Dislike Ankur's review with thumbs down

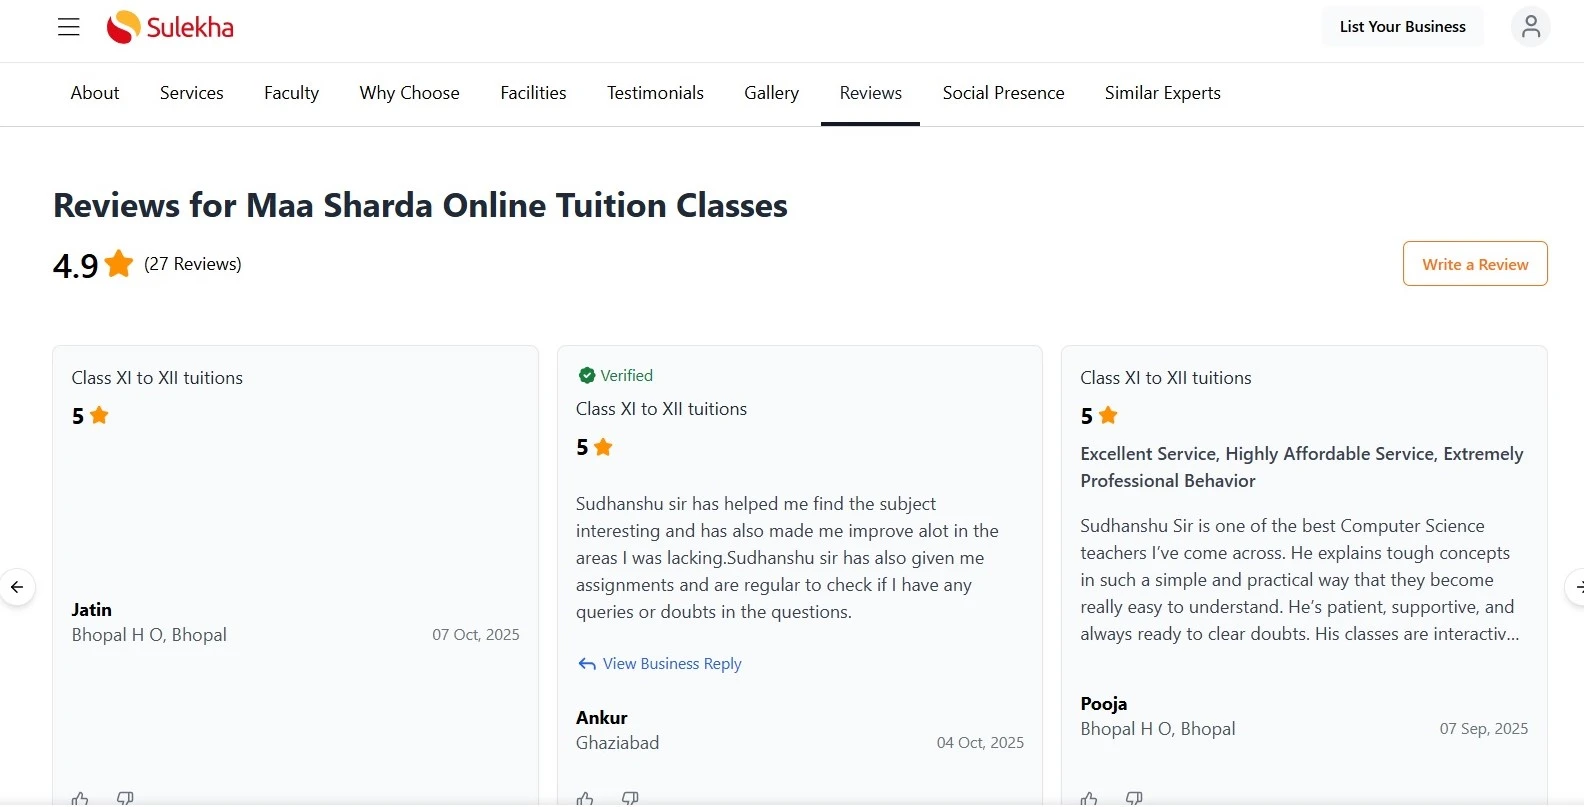coord(630,798)
